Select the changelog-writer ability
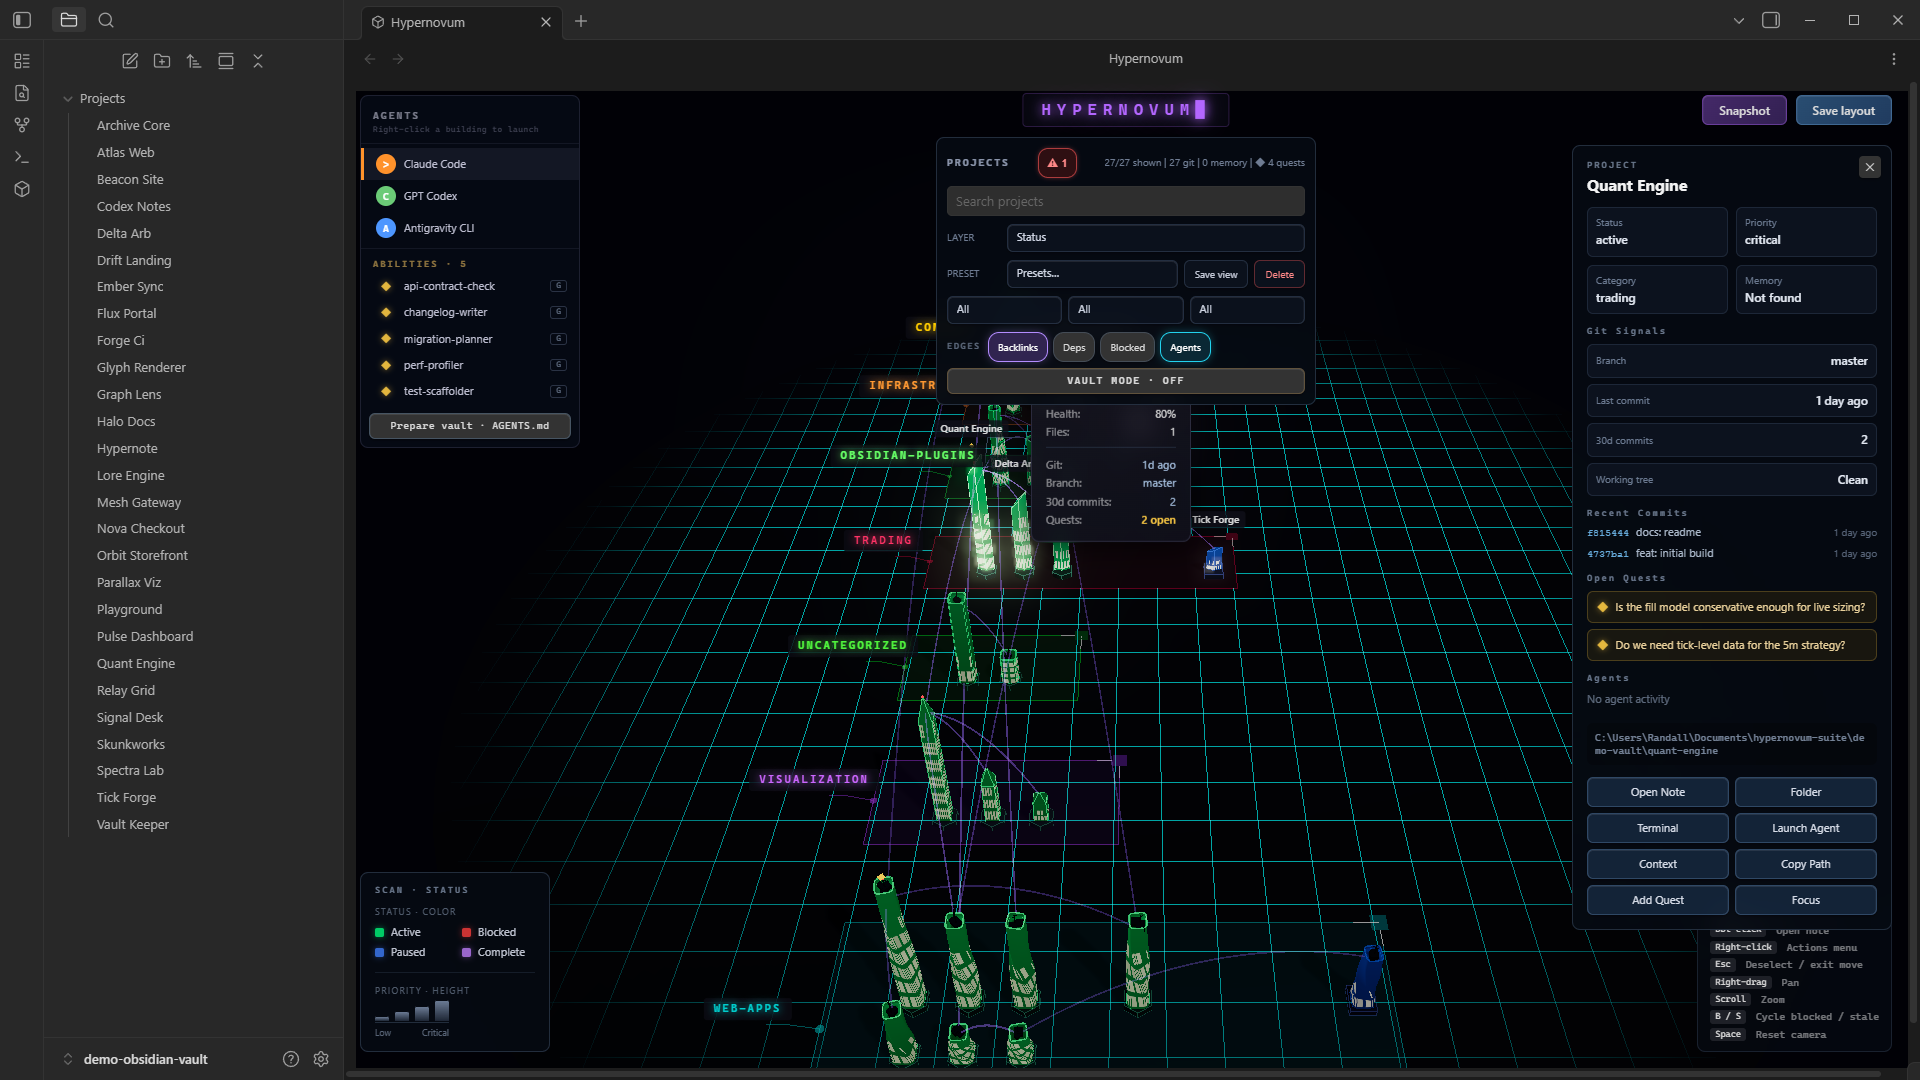 click(x=470, y=313)
